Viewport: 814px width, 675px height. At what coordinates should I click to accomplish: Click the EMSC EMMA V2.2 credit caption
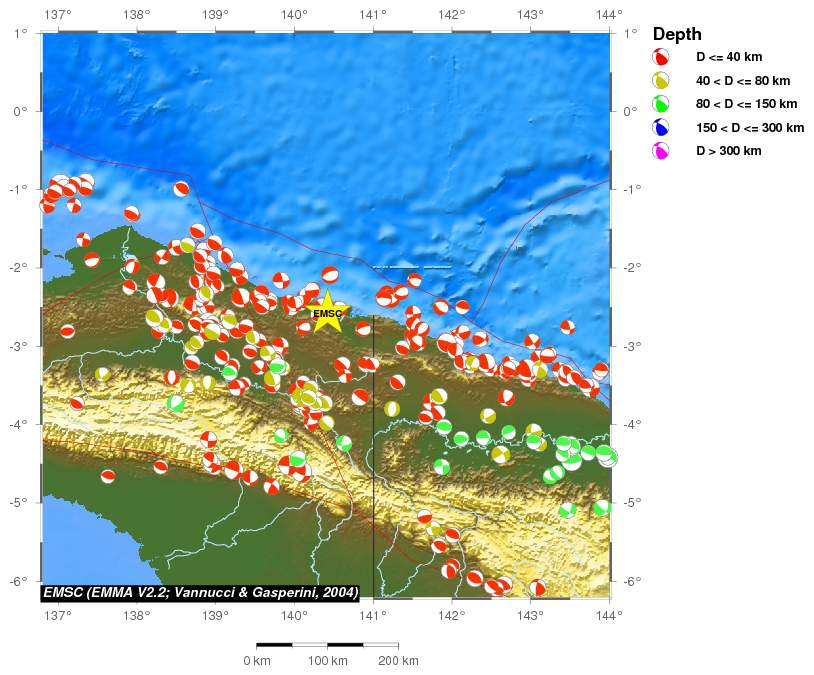pyautogui.click(x=200, y=593)
